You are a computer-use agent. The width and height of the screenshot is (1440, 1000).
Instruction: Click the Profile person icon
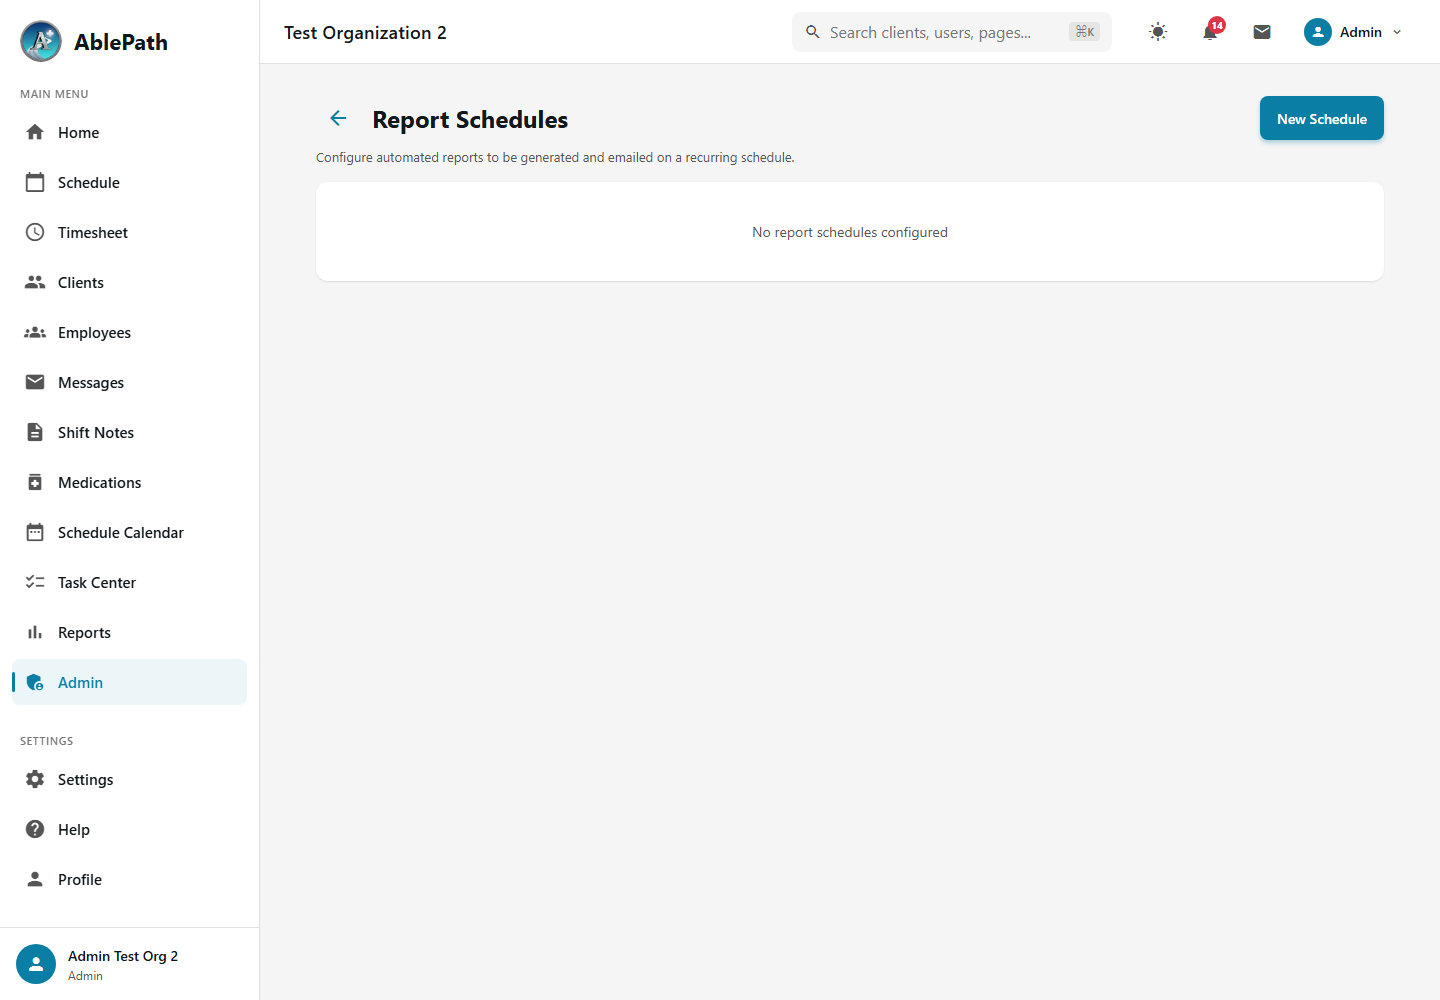coord(35,879)
